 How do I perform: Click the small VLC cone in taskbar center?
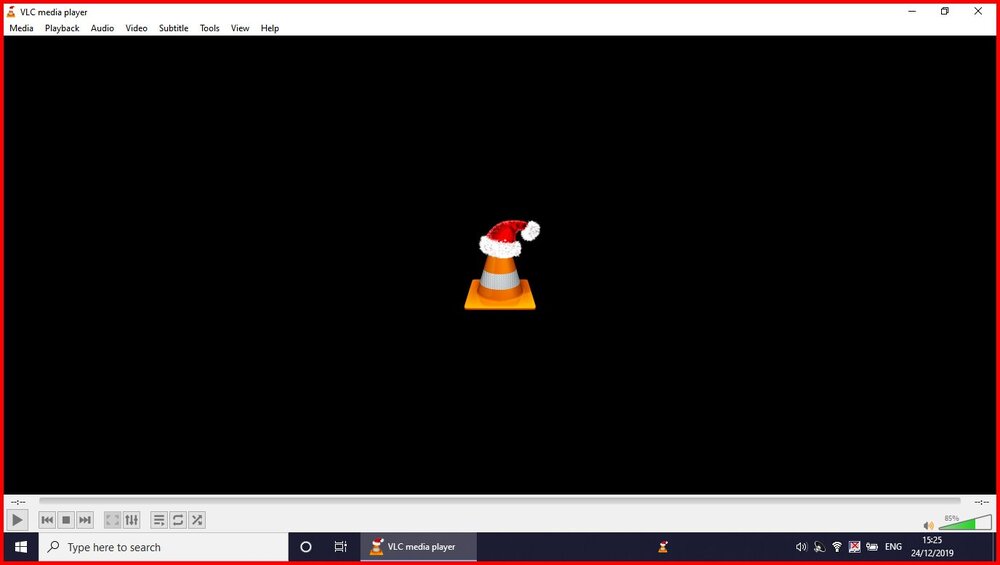pos(663,547)
